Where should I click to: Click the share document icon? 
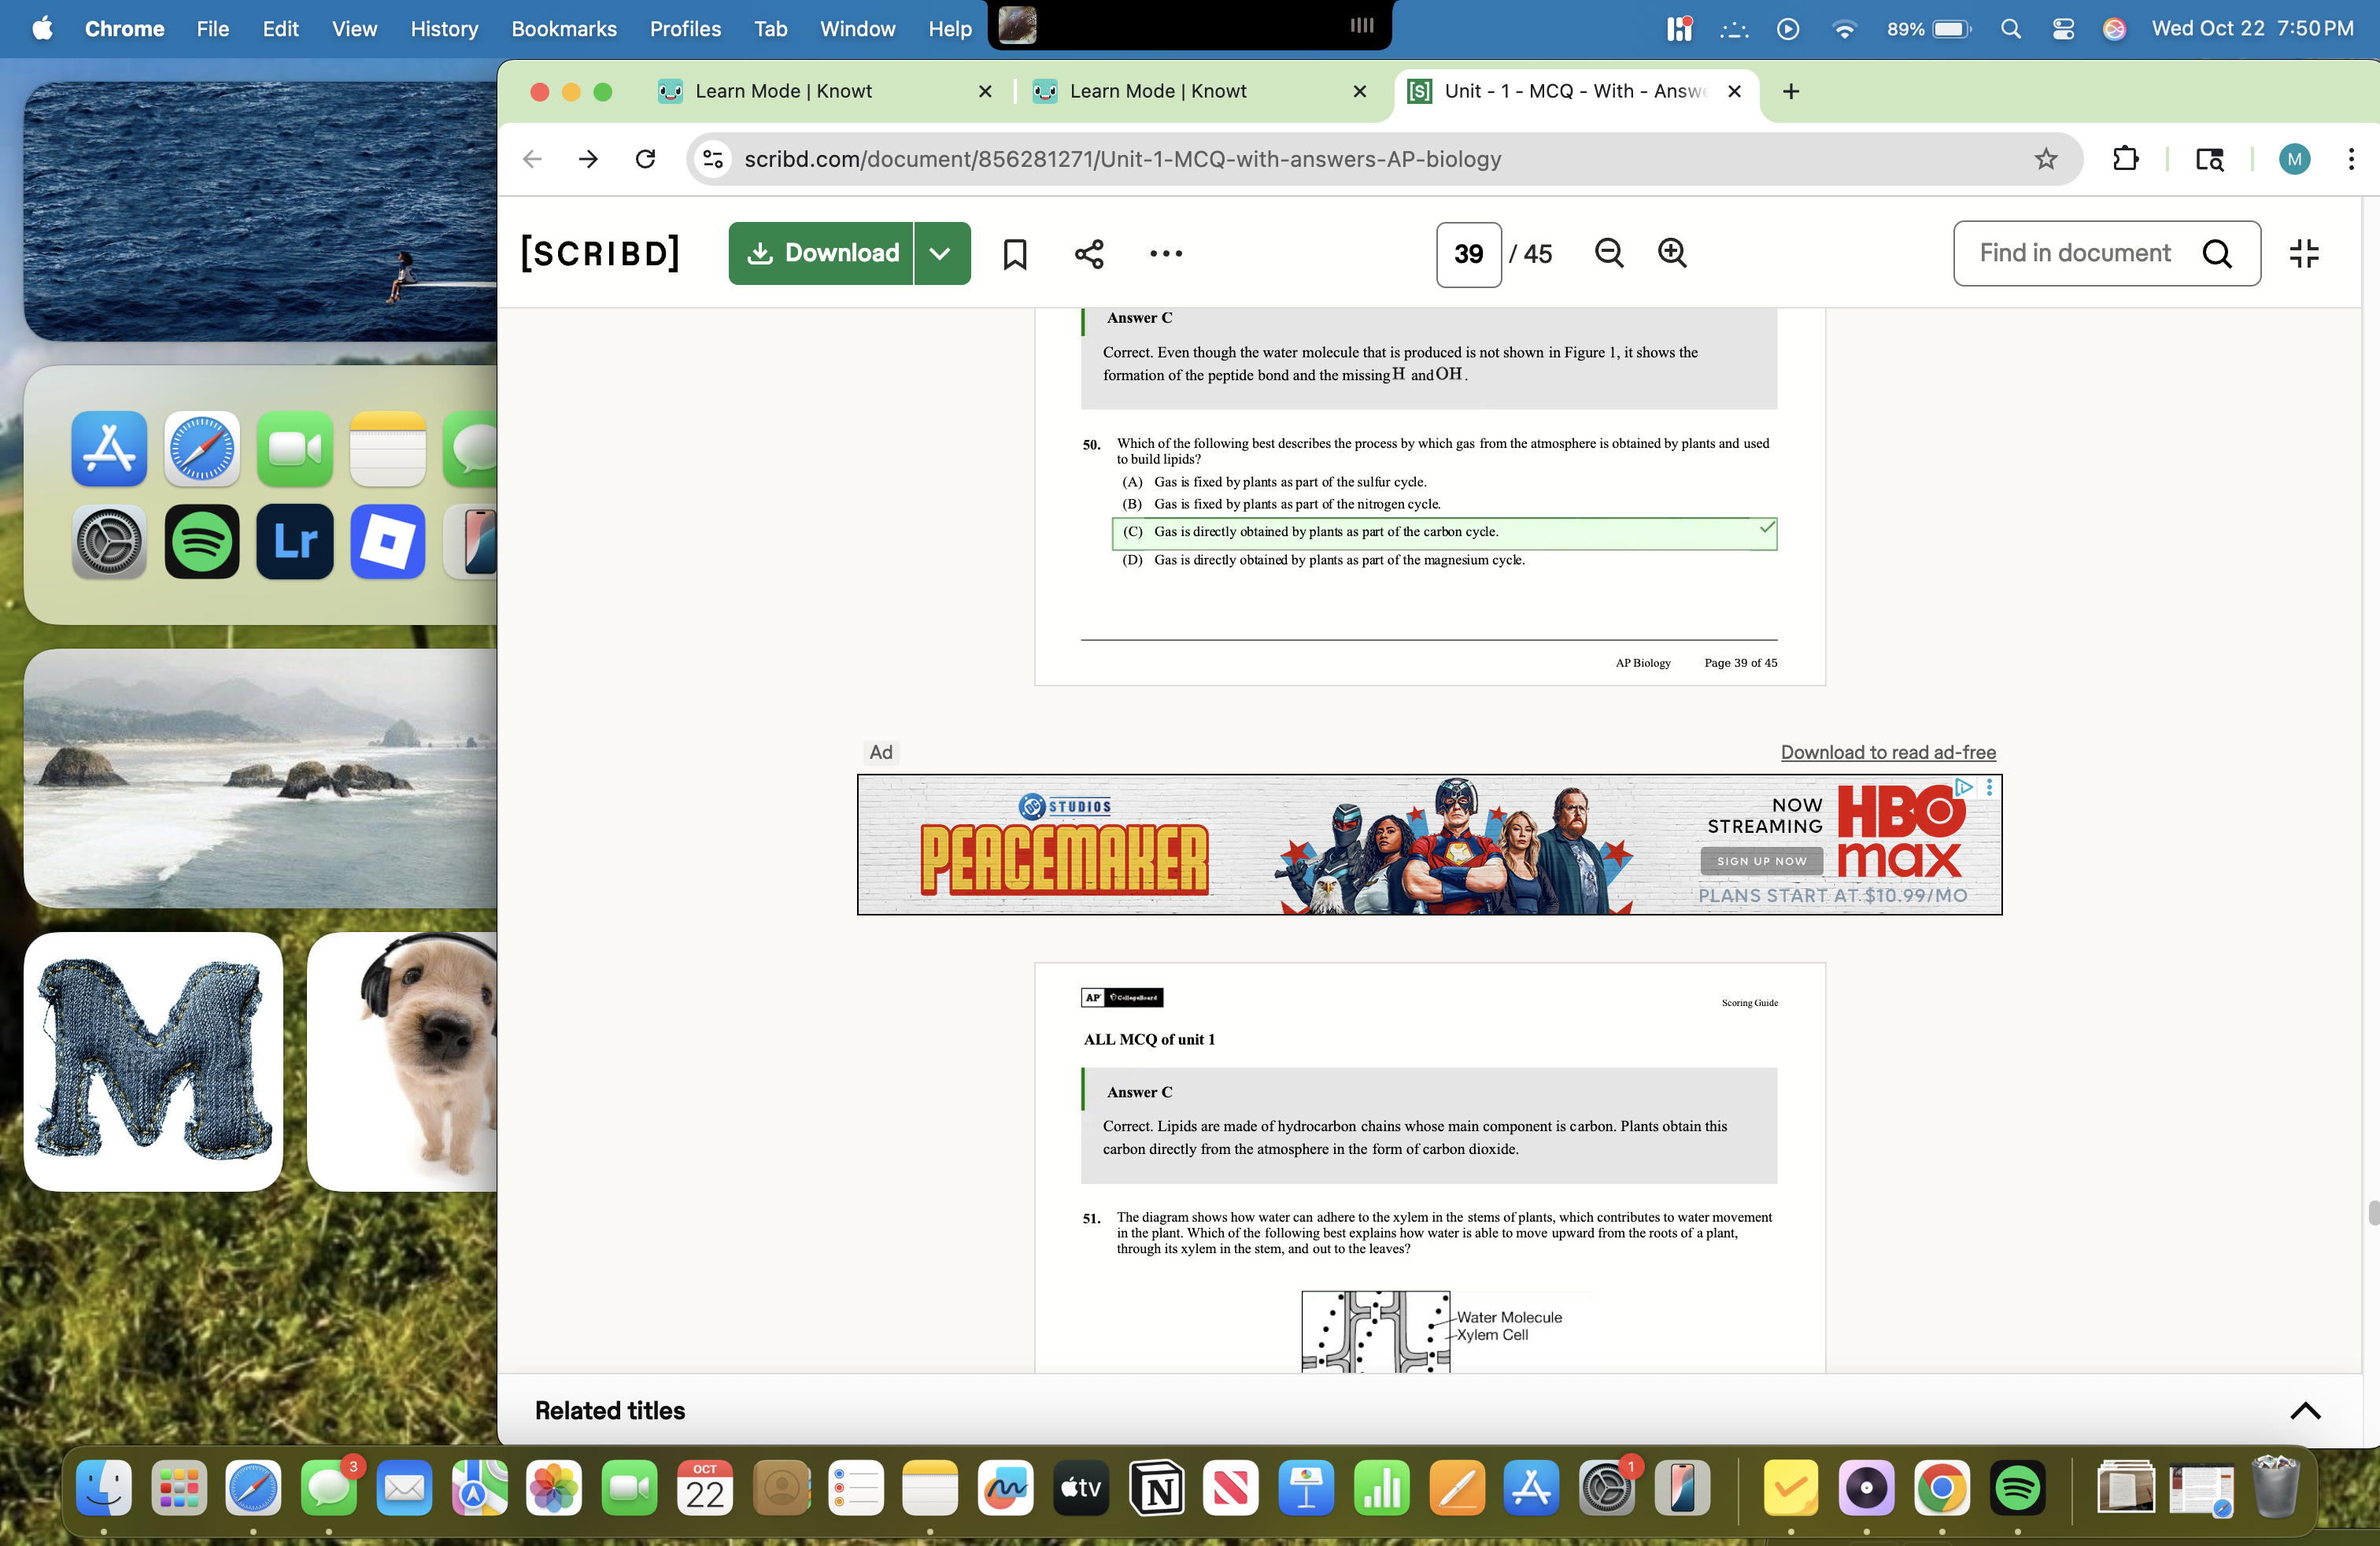(1089, 254)
